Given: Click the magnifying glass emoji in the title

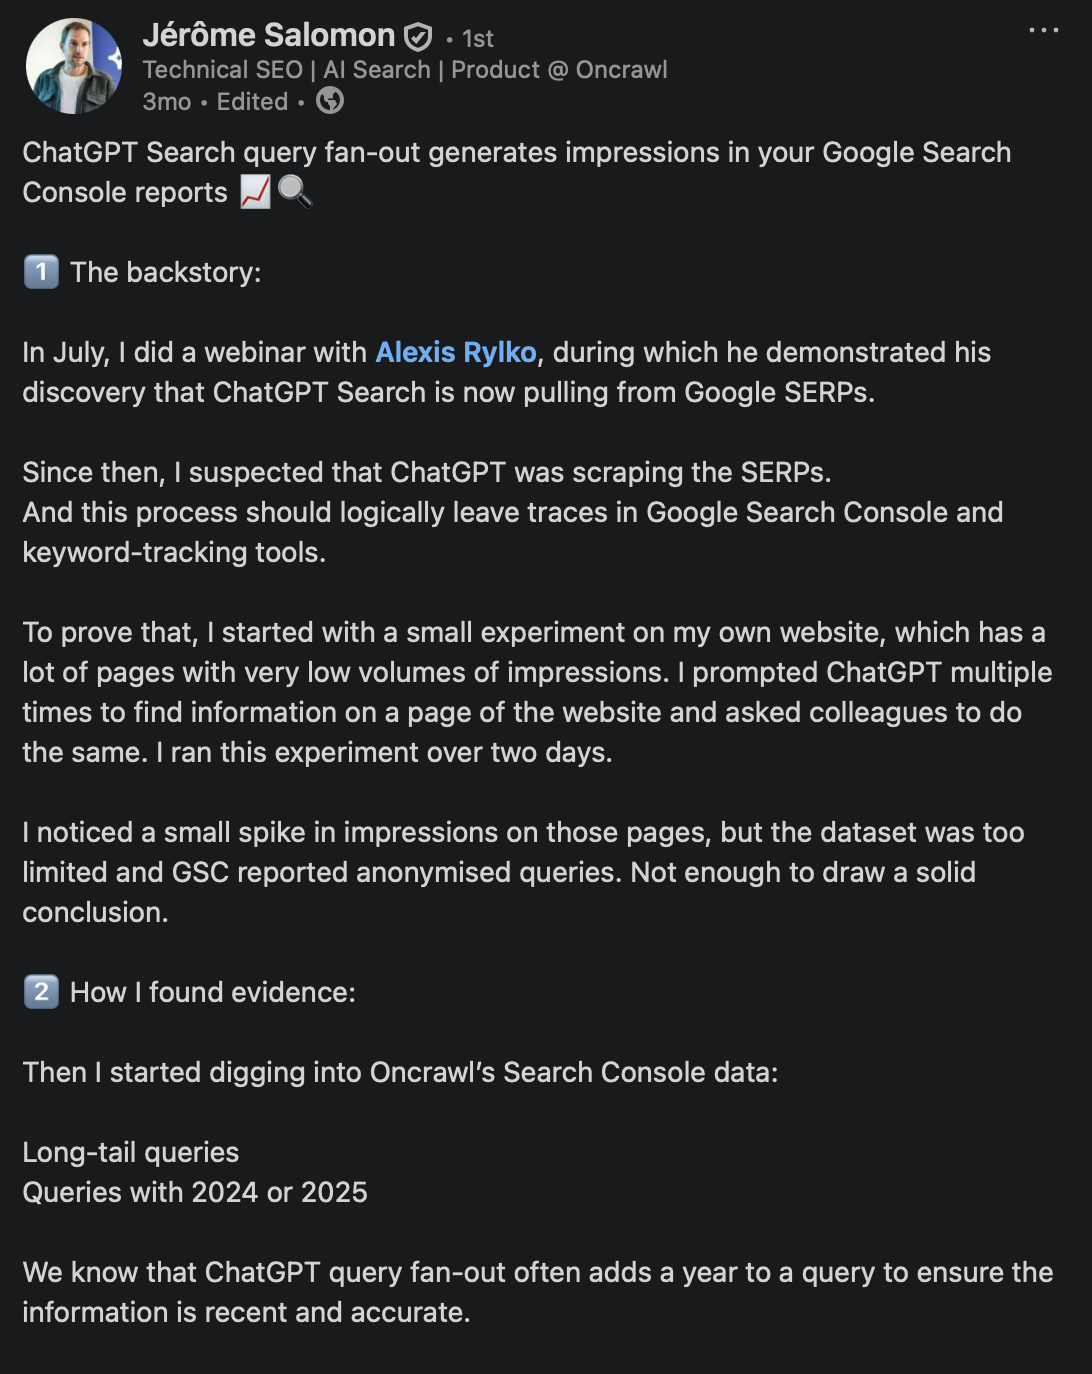Looking at the screenshot, I should [296, 192].
